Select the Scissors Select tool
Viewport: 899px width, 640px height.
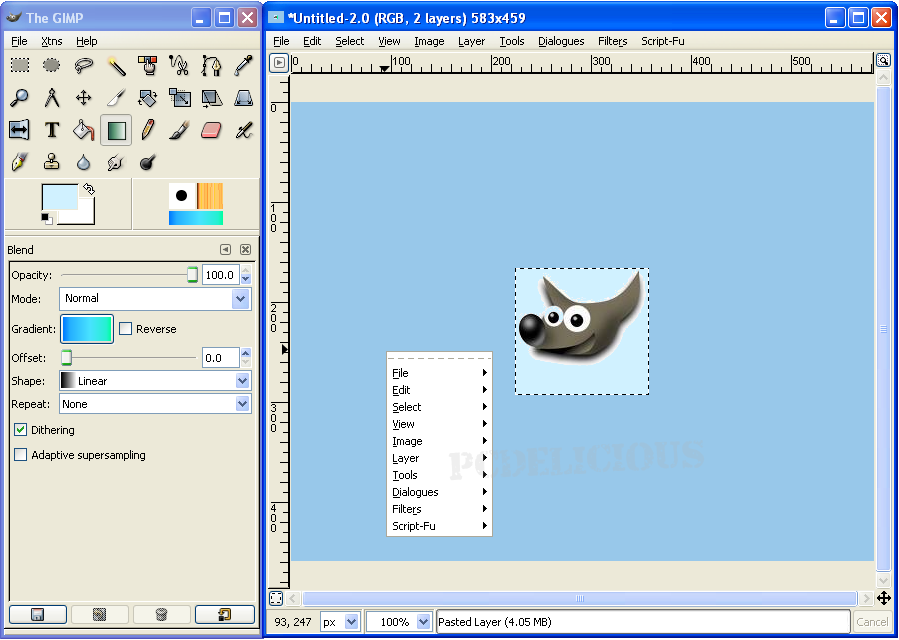click(x=179, y=65)
